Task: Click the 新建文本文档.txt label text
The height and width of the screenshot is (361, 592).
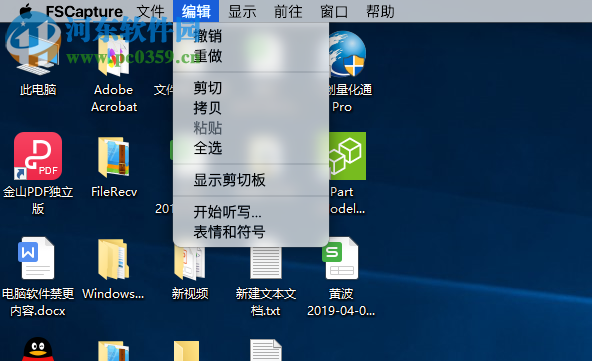Action: [x=266, y=302]
